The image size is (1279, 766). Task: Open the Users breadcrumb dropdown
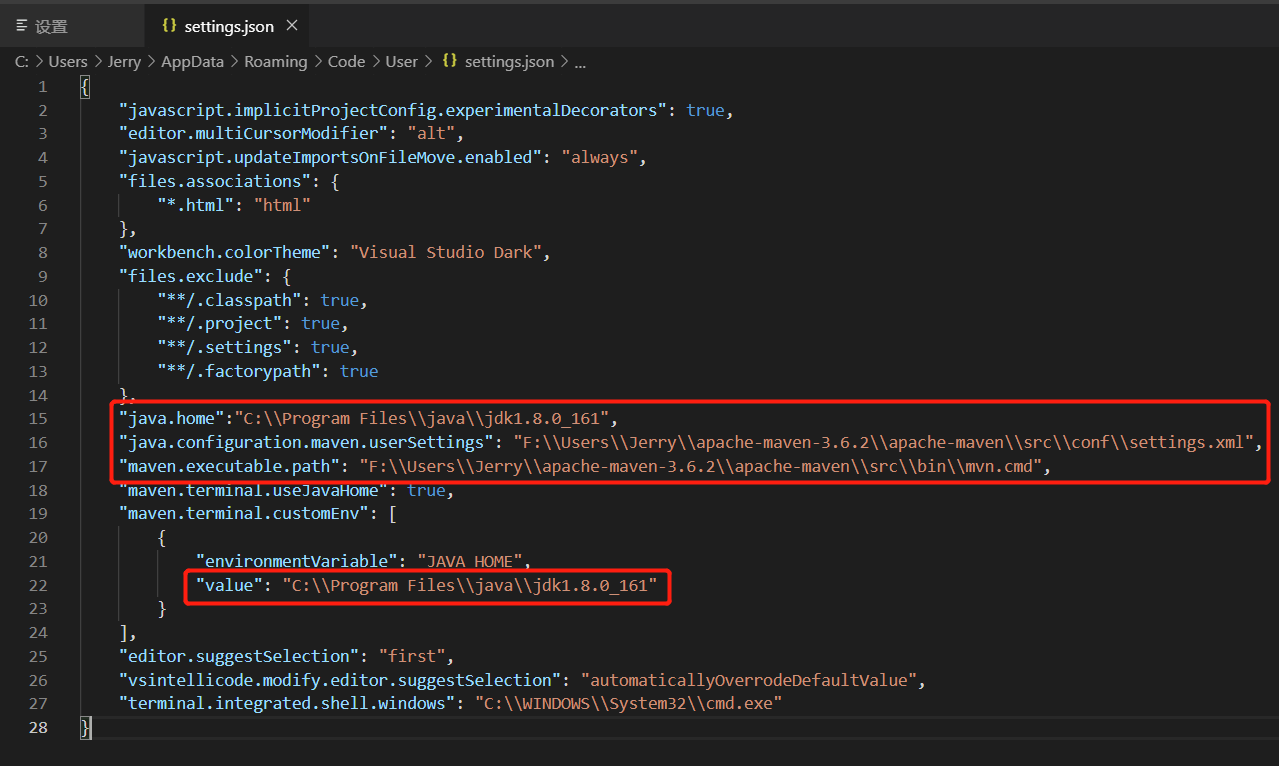[67, 61]
